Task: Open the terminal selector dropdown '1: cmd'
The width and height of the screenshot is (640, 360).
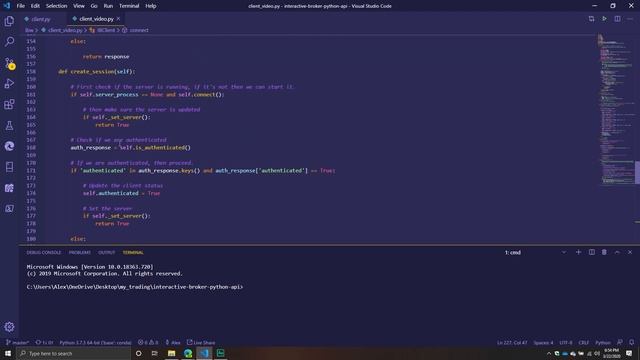Action: click(x=536, y=252)
